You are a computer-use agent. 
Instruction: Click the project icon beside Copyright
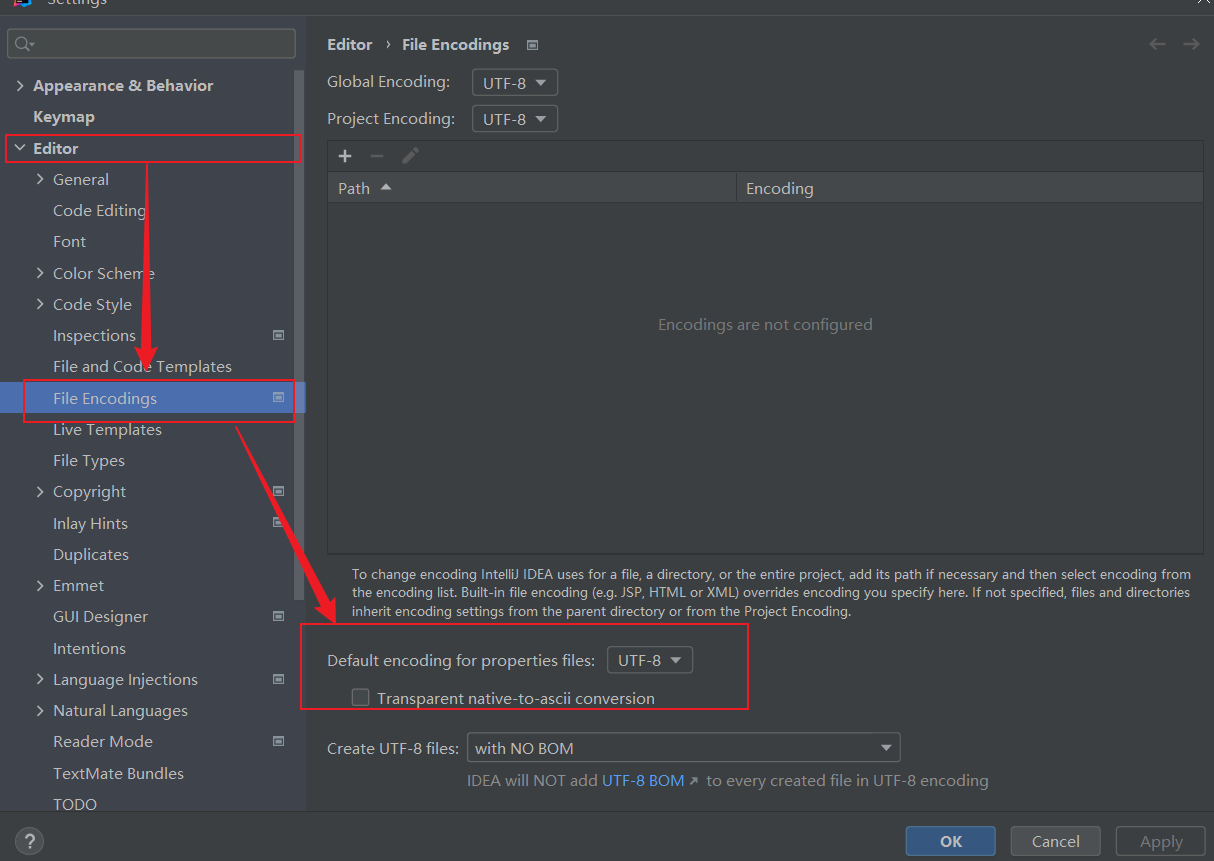tap(279, 491)
